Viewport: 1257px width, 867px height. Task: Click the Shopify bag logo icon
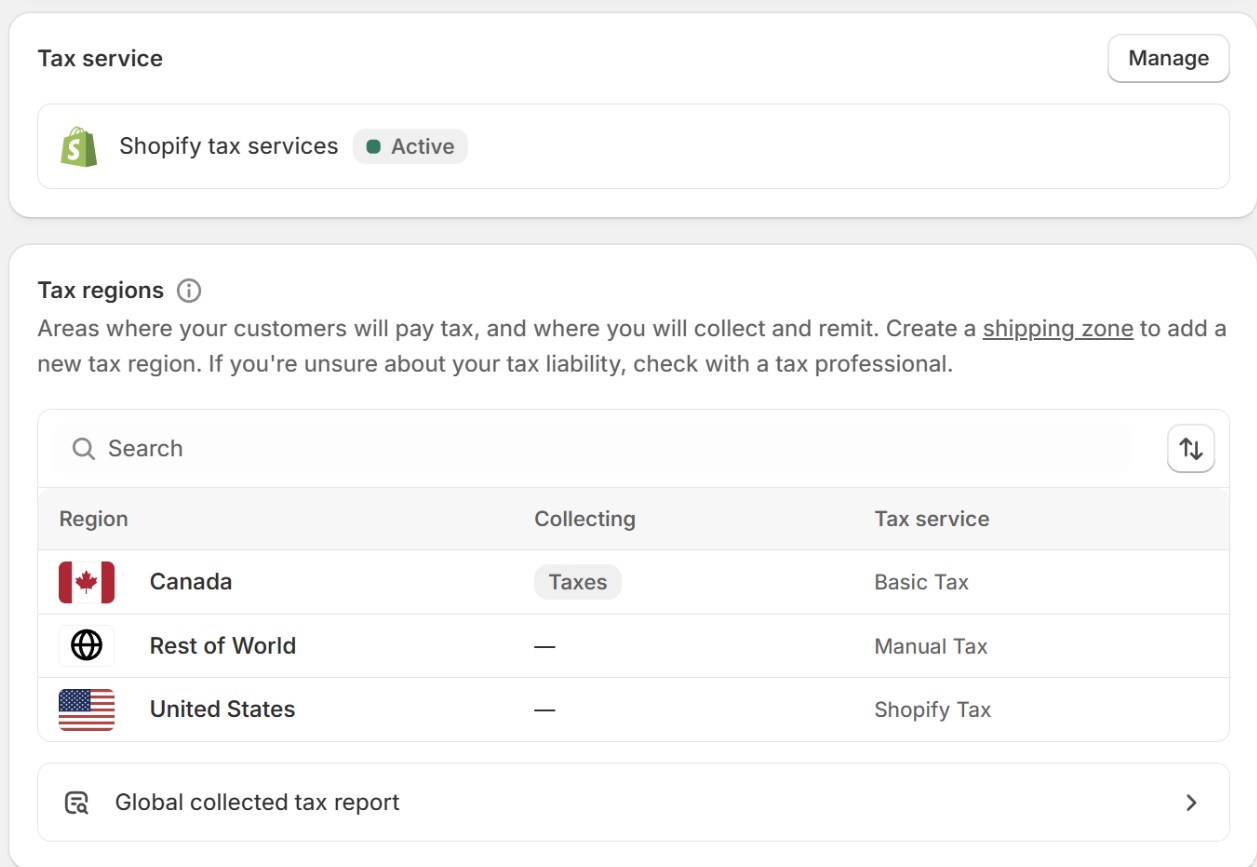click(79, 147)
